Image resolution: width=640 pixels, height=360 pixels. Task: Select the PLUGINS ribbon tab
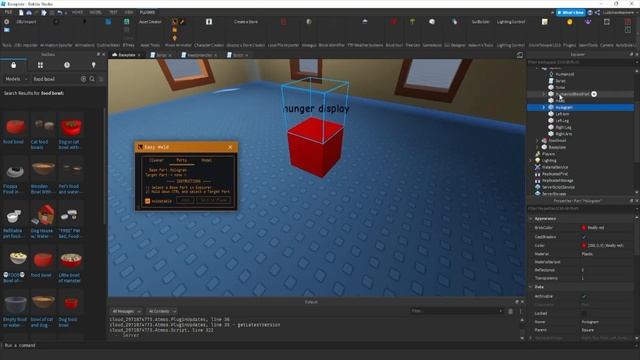tap(147, 13)
